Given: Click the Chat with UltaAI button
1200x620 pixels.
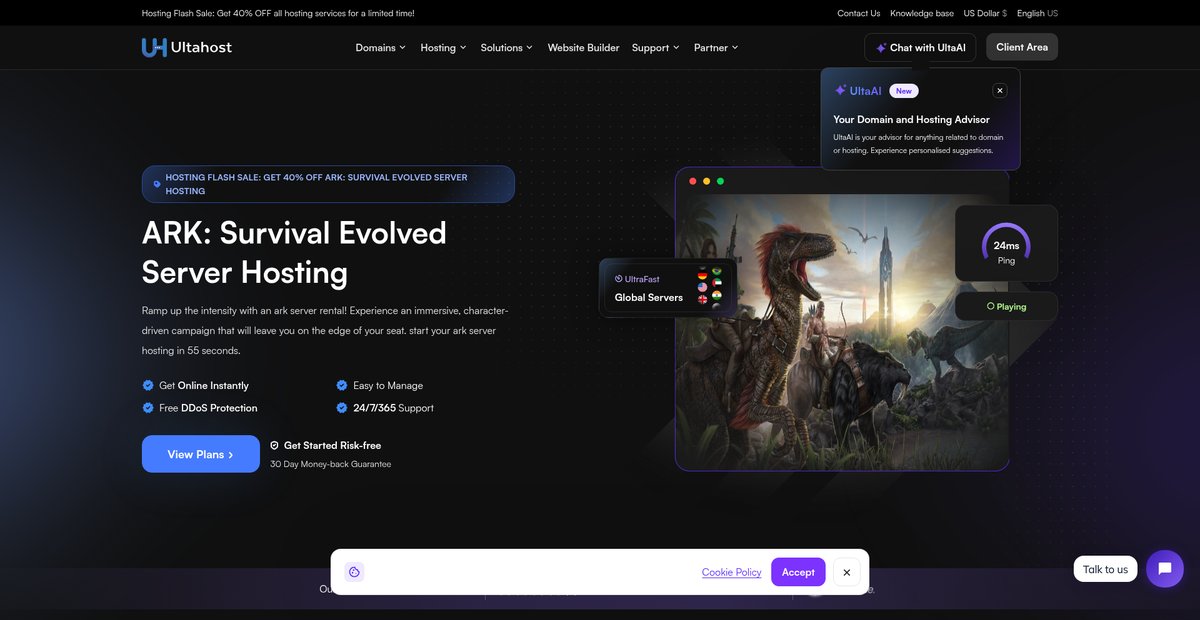Looking at the screenshot, I should [920, 47].
